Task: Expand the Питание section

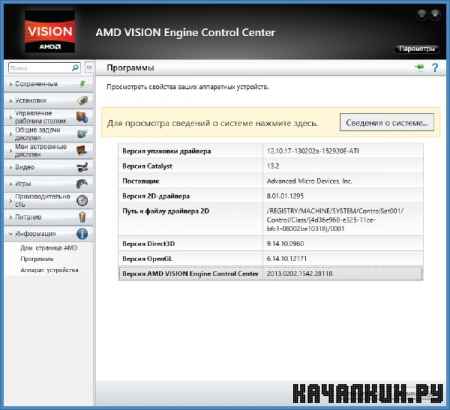Action: 11,217
